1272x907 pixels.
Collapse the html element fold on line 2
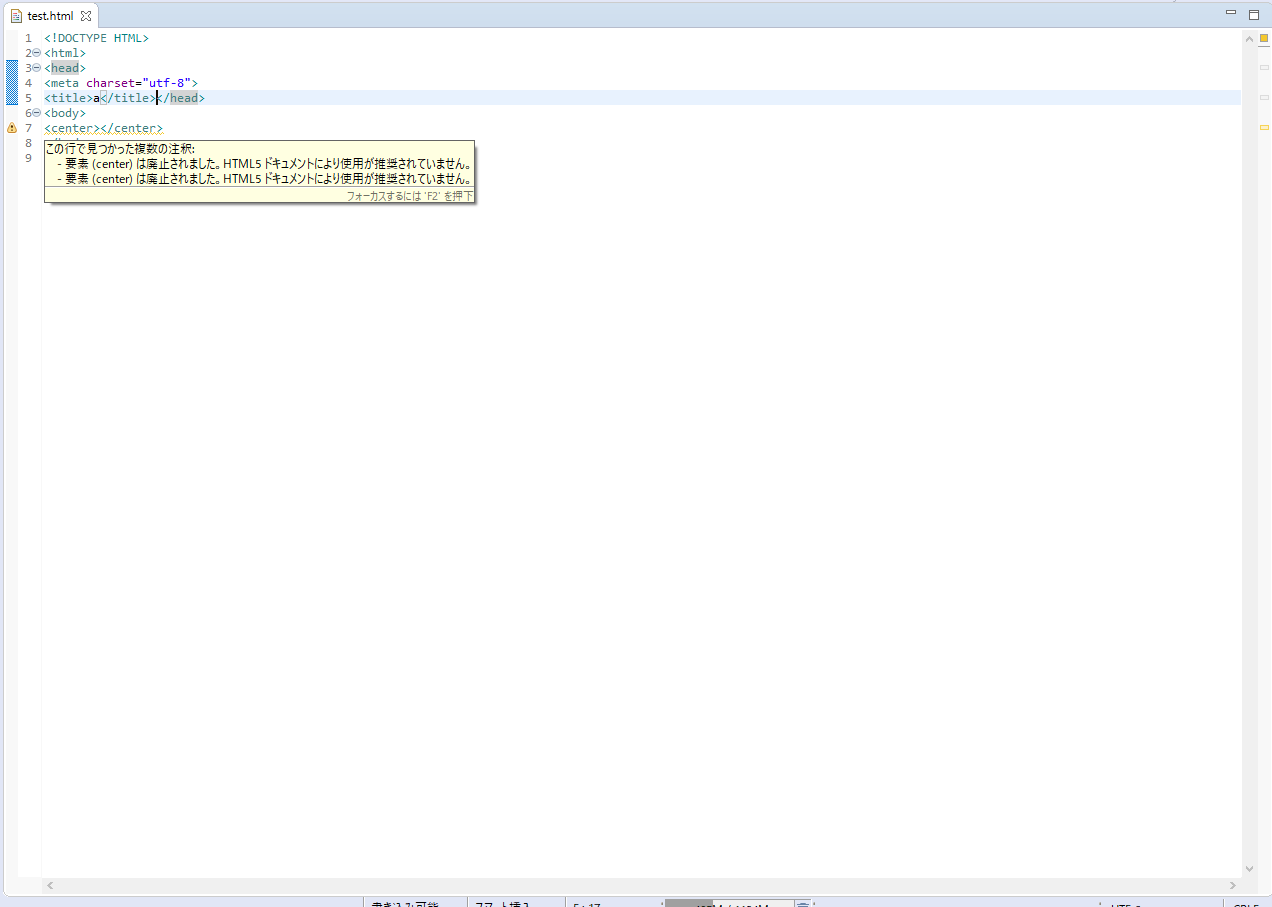point(36,53)
